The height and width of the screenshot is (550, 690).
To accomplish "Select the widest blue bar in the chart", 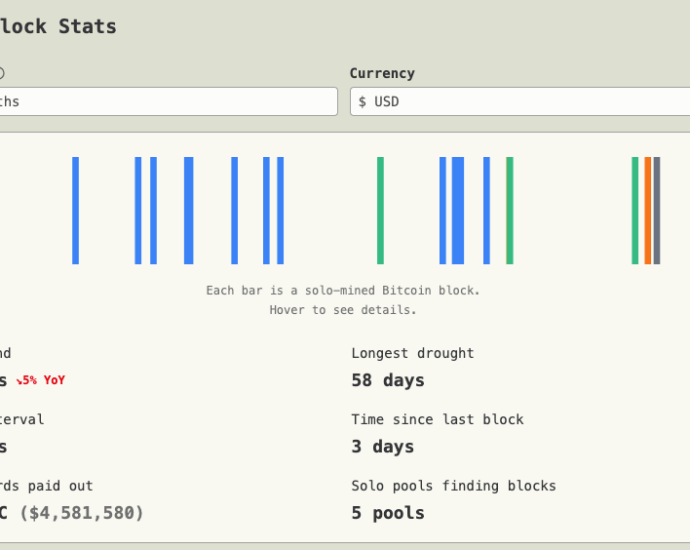I will pyautogui.click(x=458, y=210).
